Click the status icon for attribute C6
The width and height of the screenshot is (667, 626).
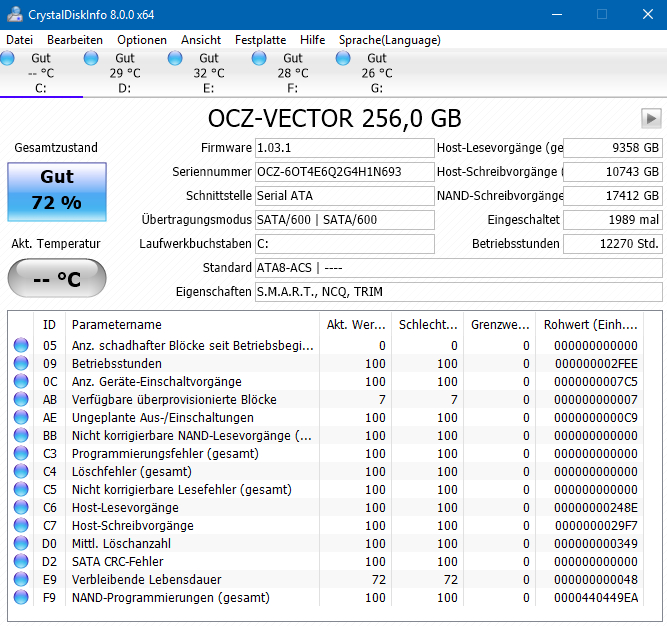point(21,507)
